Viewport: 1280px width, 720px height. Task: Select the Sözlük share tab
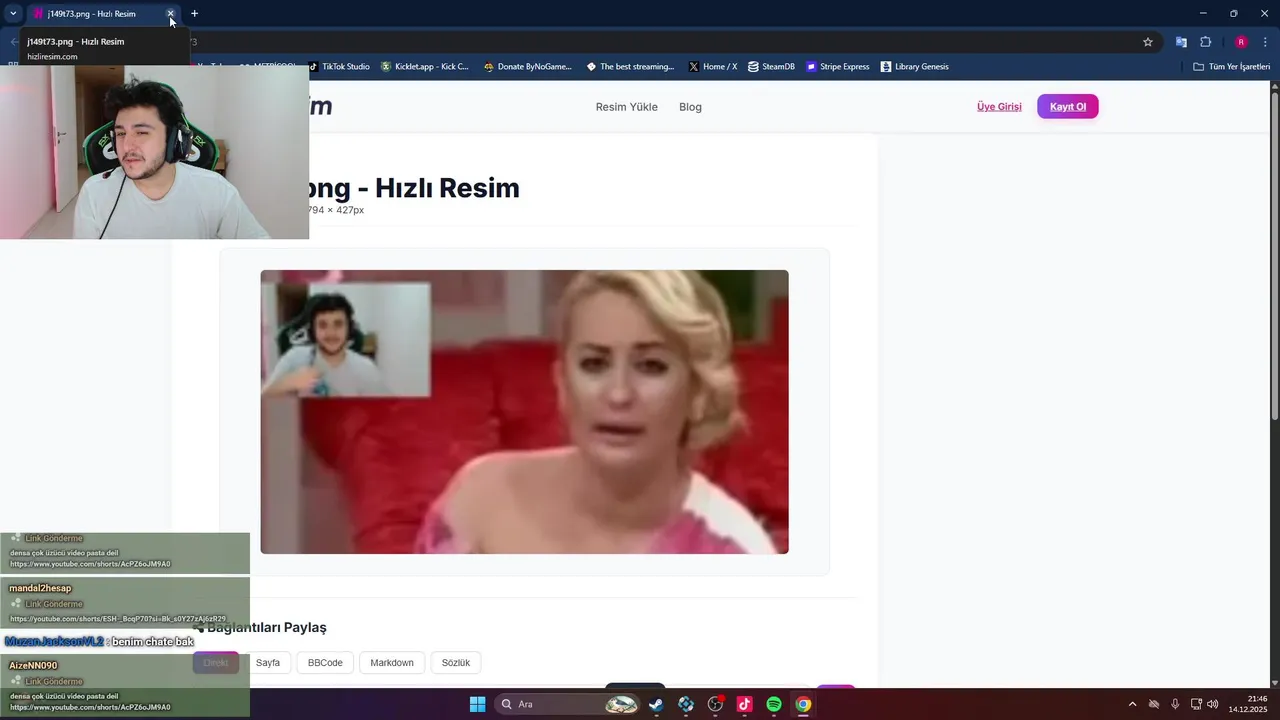[x=456, y=663]
